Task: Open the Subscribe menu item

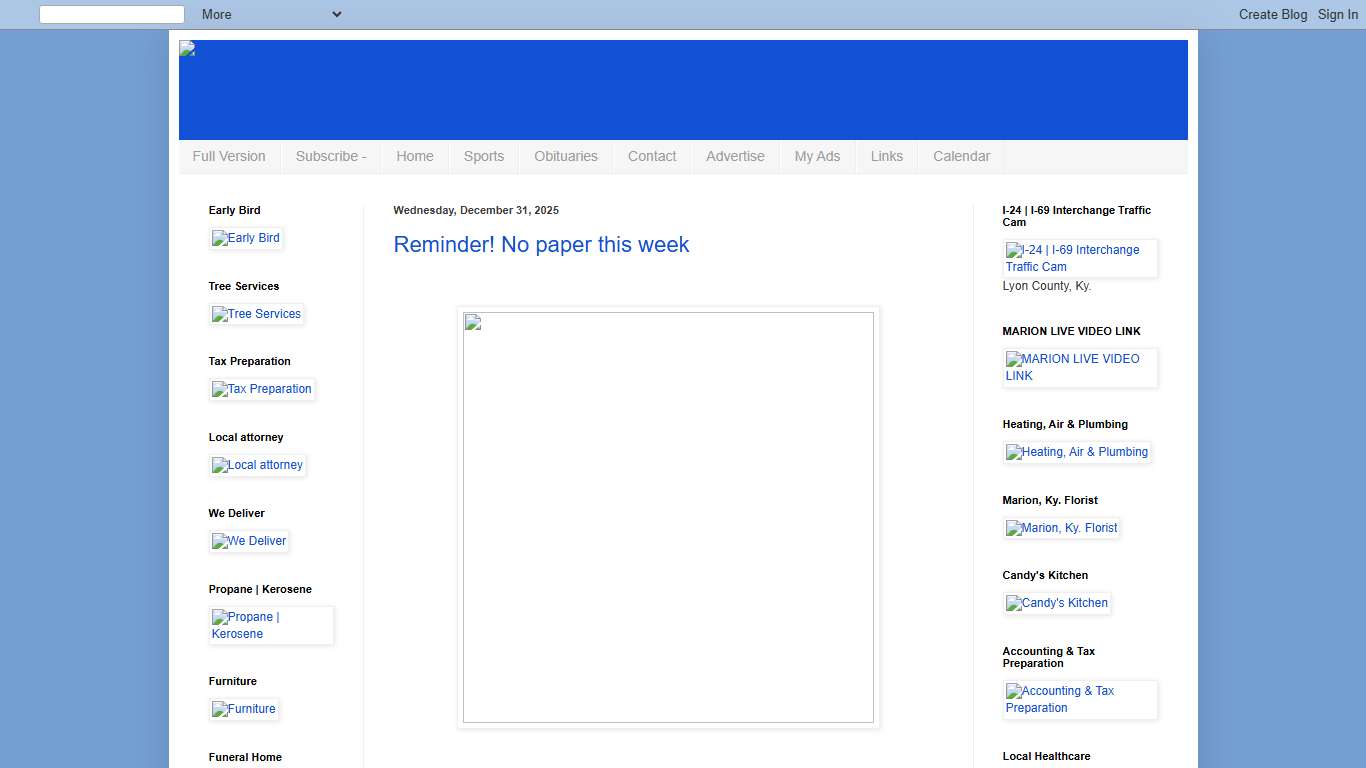Action: 331,156
